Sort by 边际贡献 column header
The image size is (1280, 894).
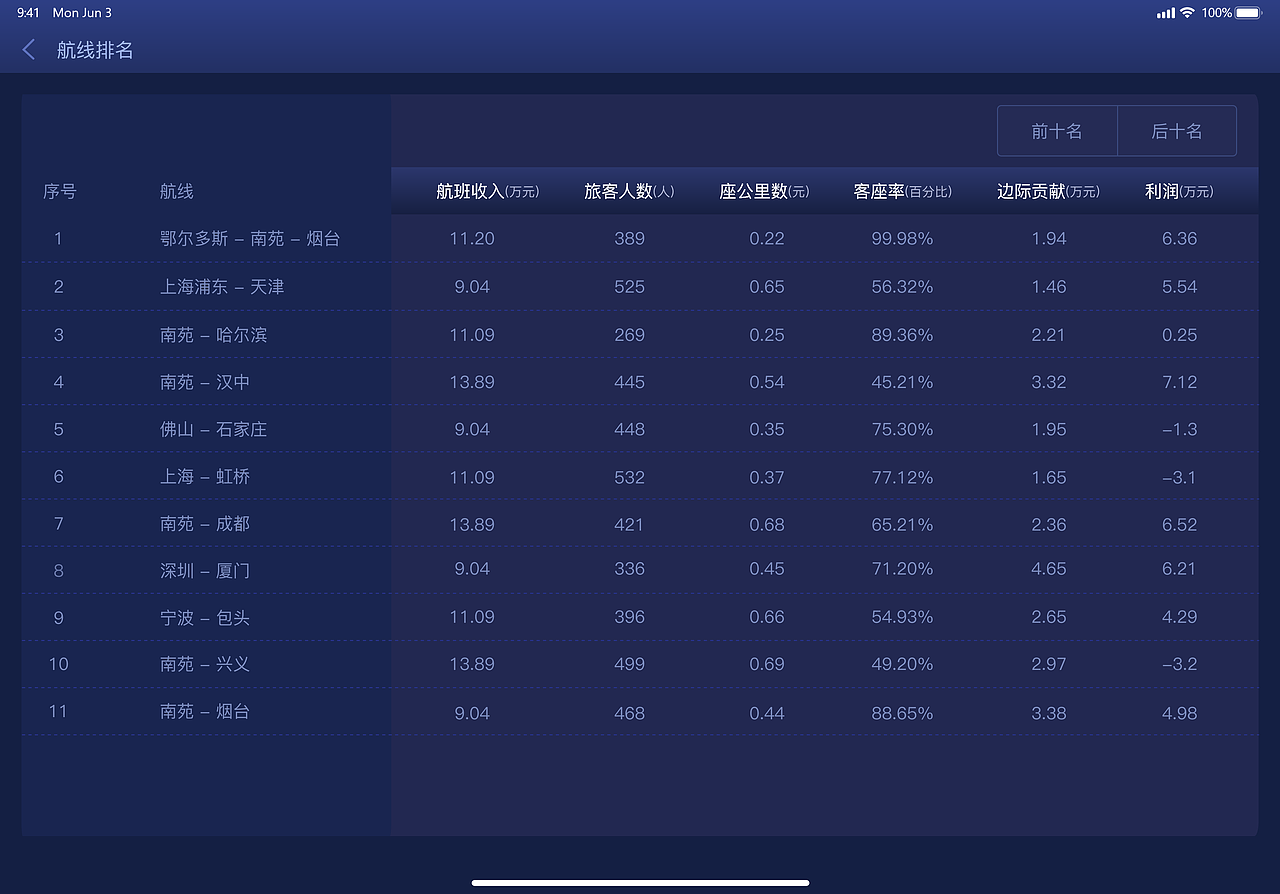[1048, 191]
